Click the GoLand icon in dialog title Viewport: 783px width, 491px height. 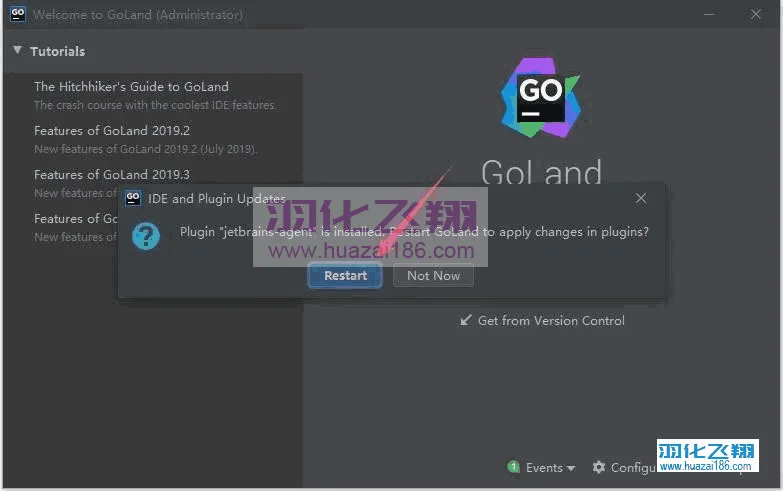[133, 199]
